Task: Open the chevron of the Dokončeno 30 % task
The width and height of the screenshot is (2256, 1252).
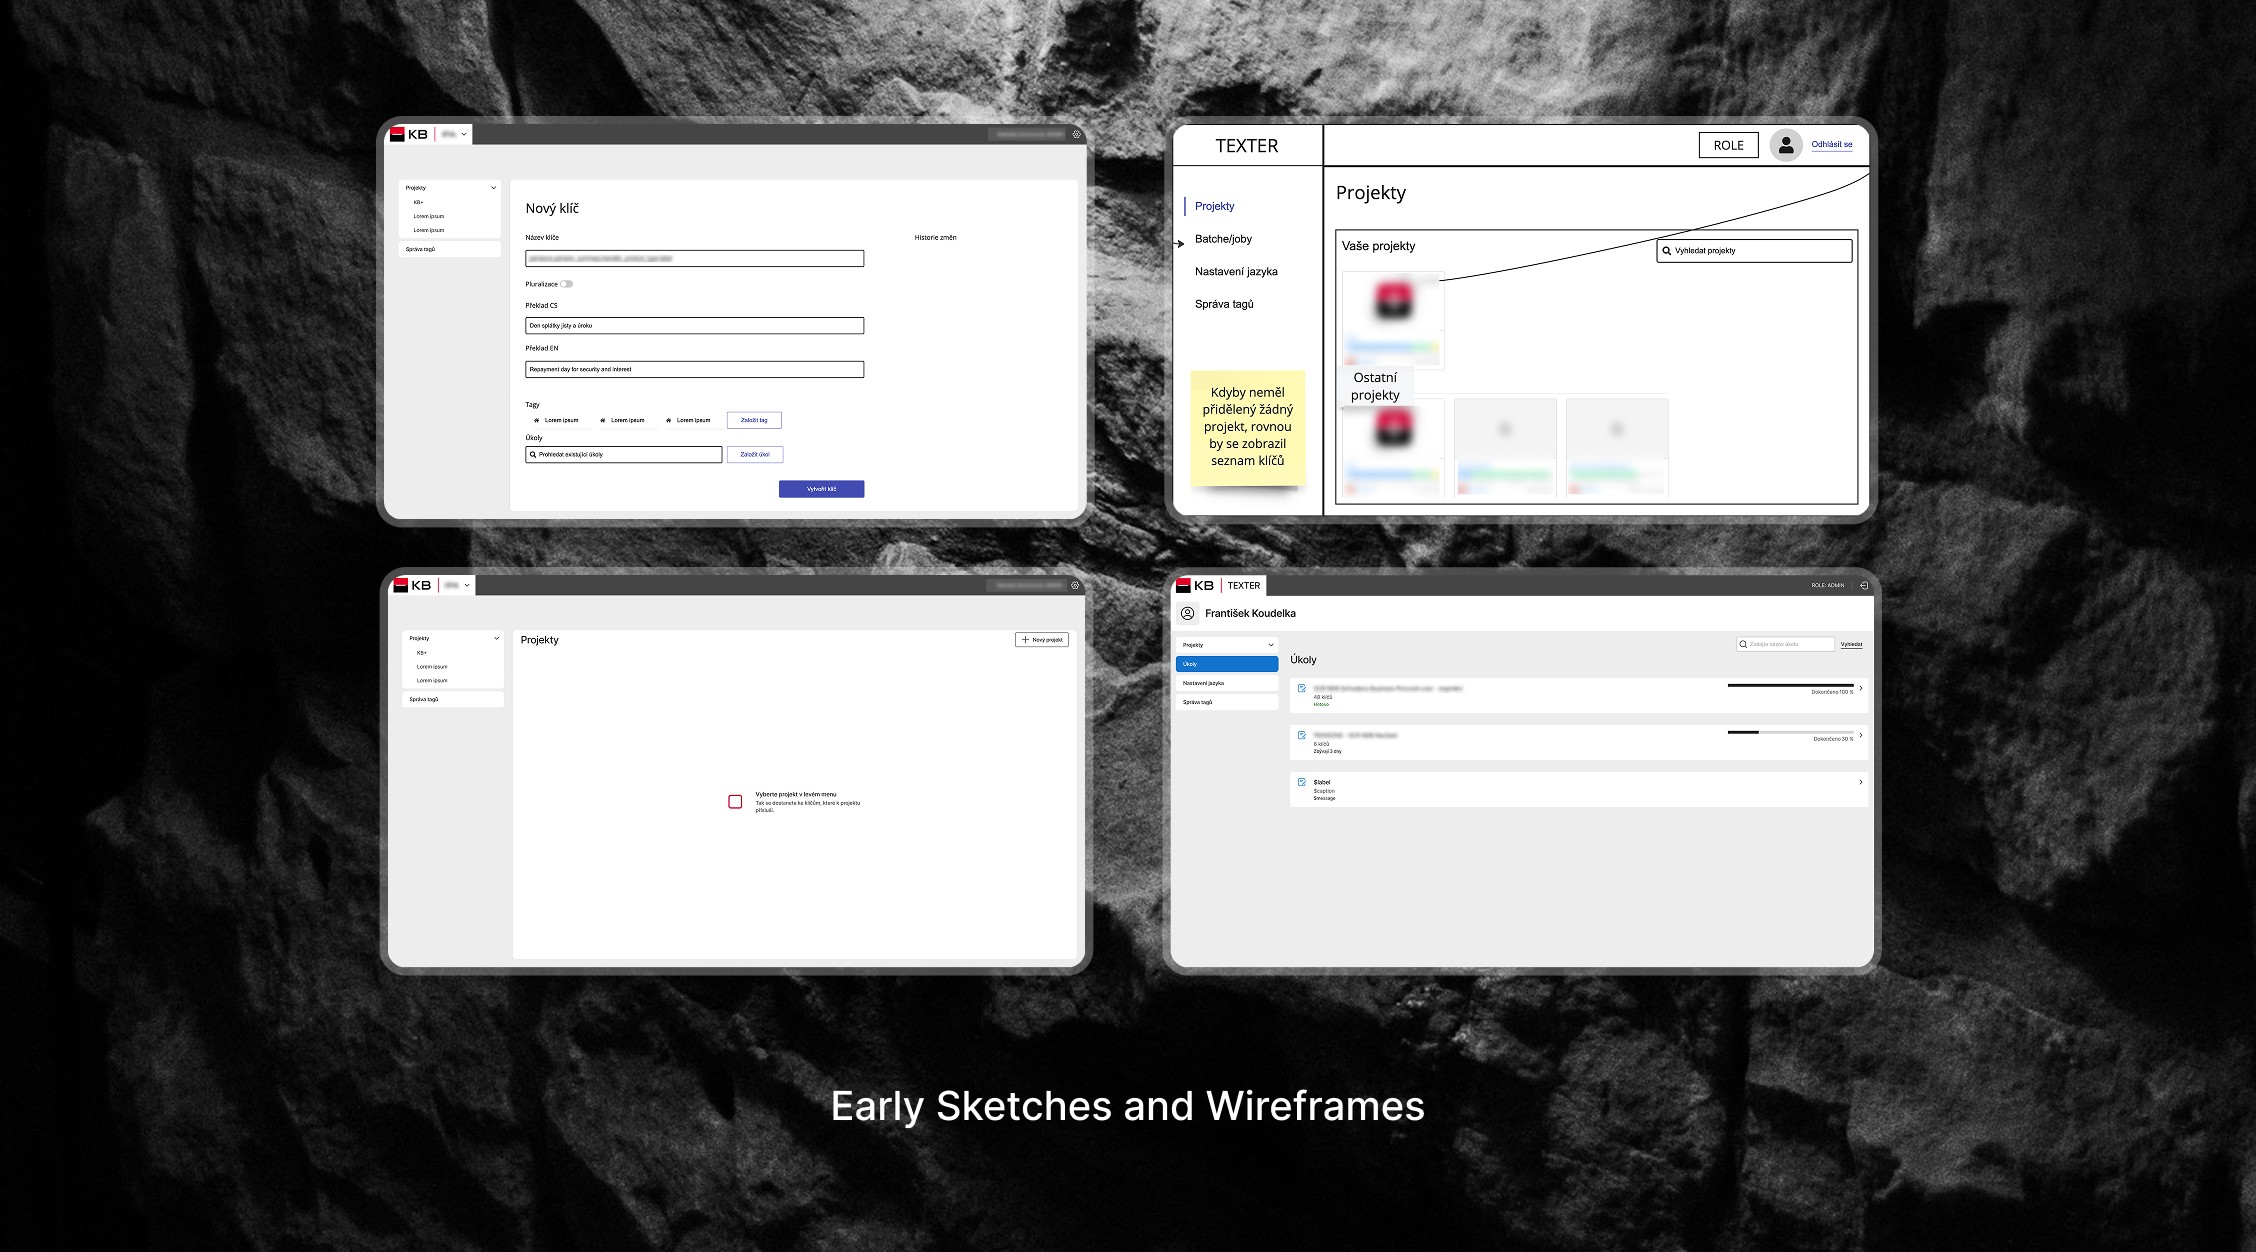Action: click(x=1860, y=735)
